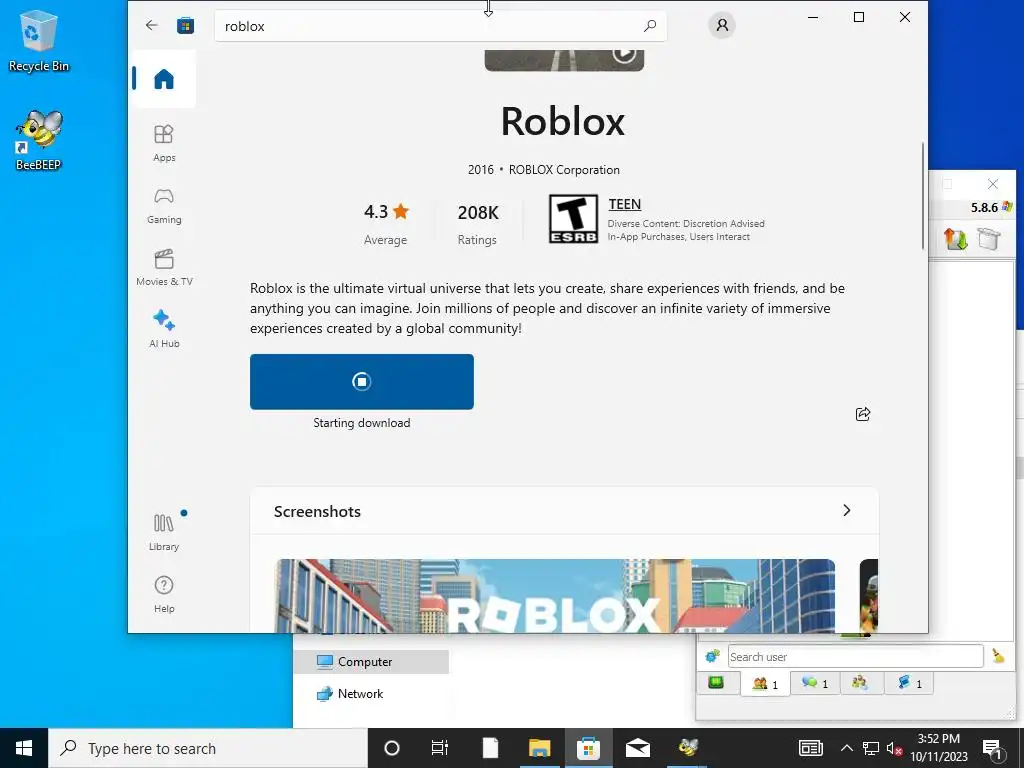Open the blank document taskbar icon

click(490, 748)
